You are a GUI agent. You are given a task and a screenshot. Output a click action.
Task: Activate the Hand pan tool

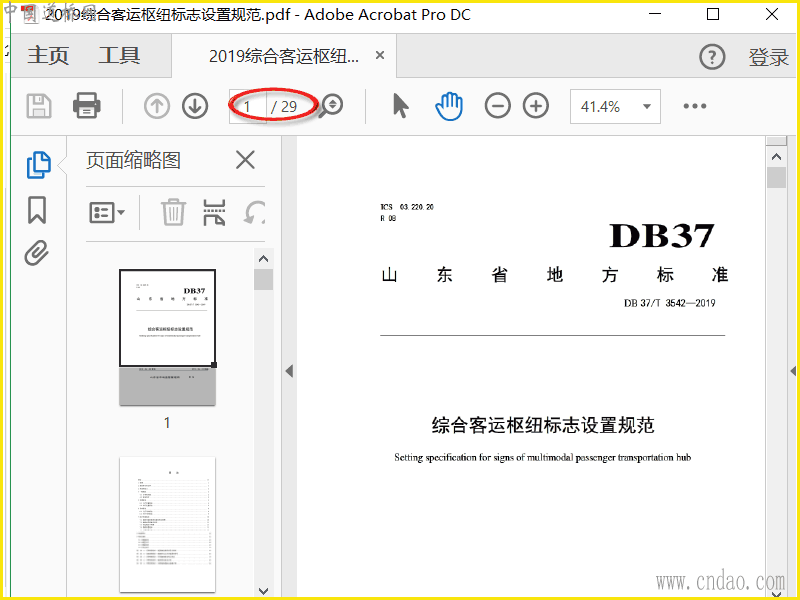[x=449, y=106]
